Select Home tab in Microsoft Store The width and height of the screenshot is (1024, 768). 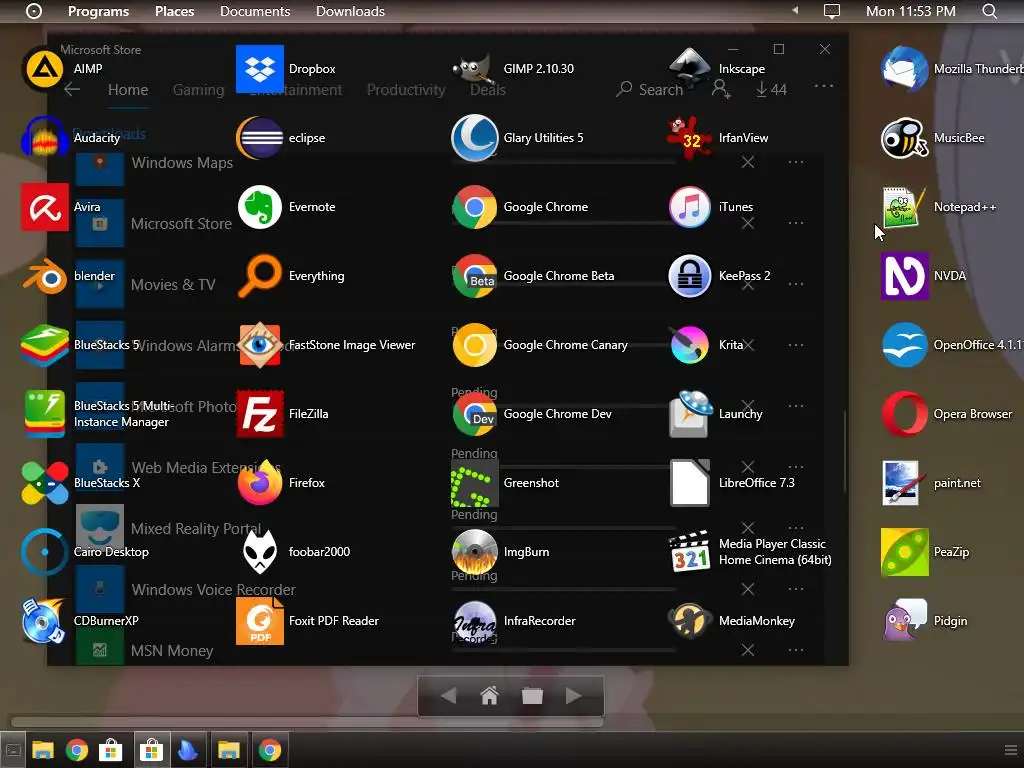click(x=128, y=89)
